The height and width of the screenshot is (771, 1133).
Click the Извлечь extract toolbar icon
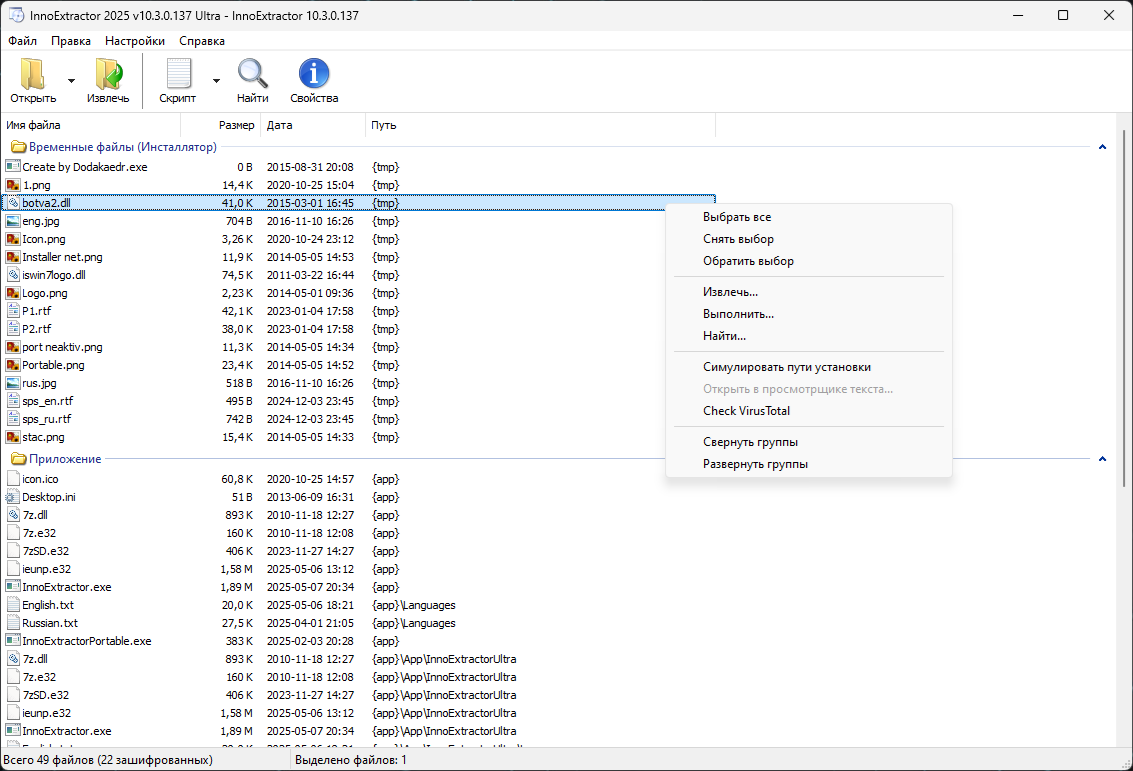108,74
